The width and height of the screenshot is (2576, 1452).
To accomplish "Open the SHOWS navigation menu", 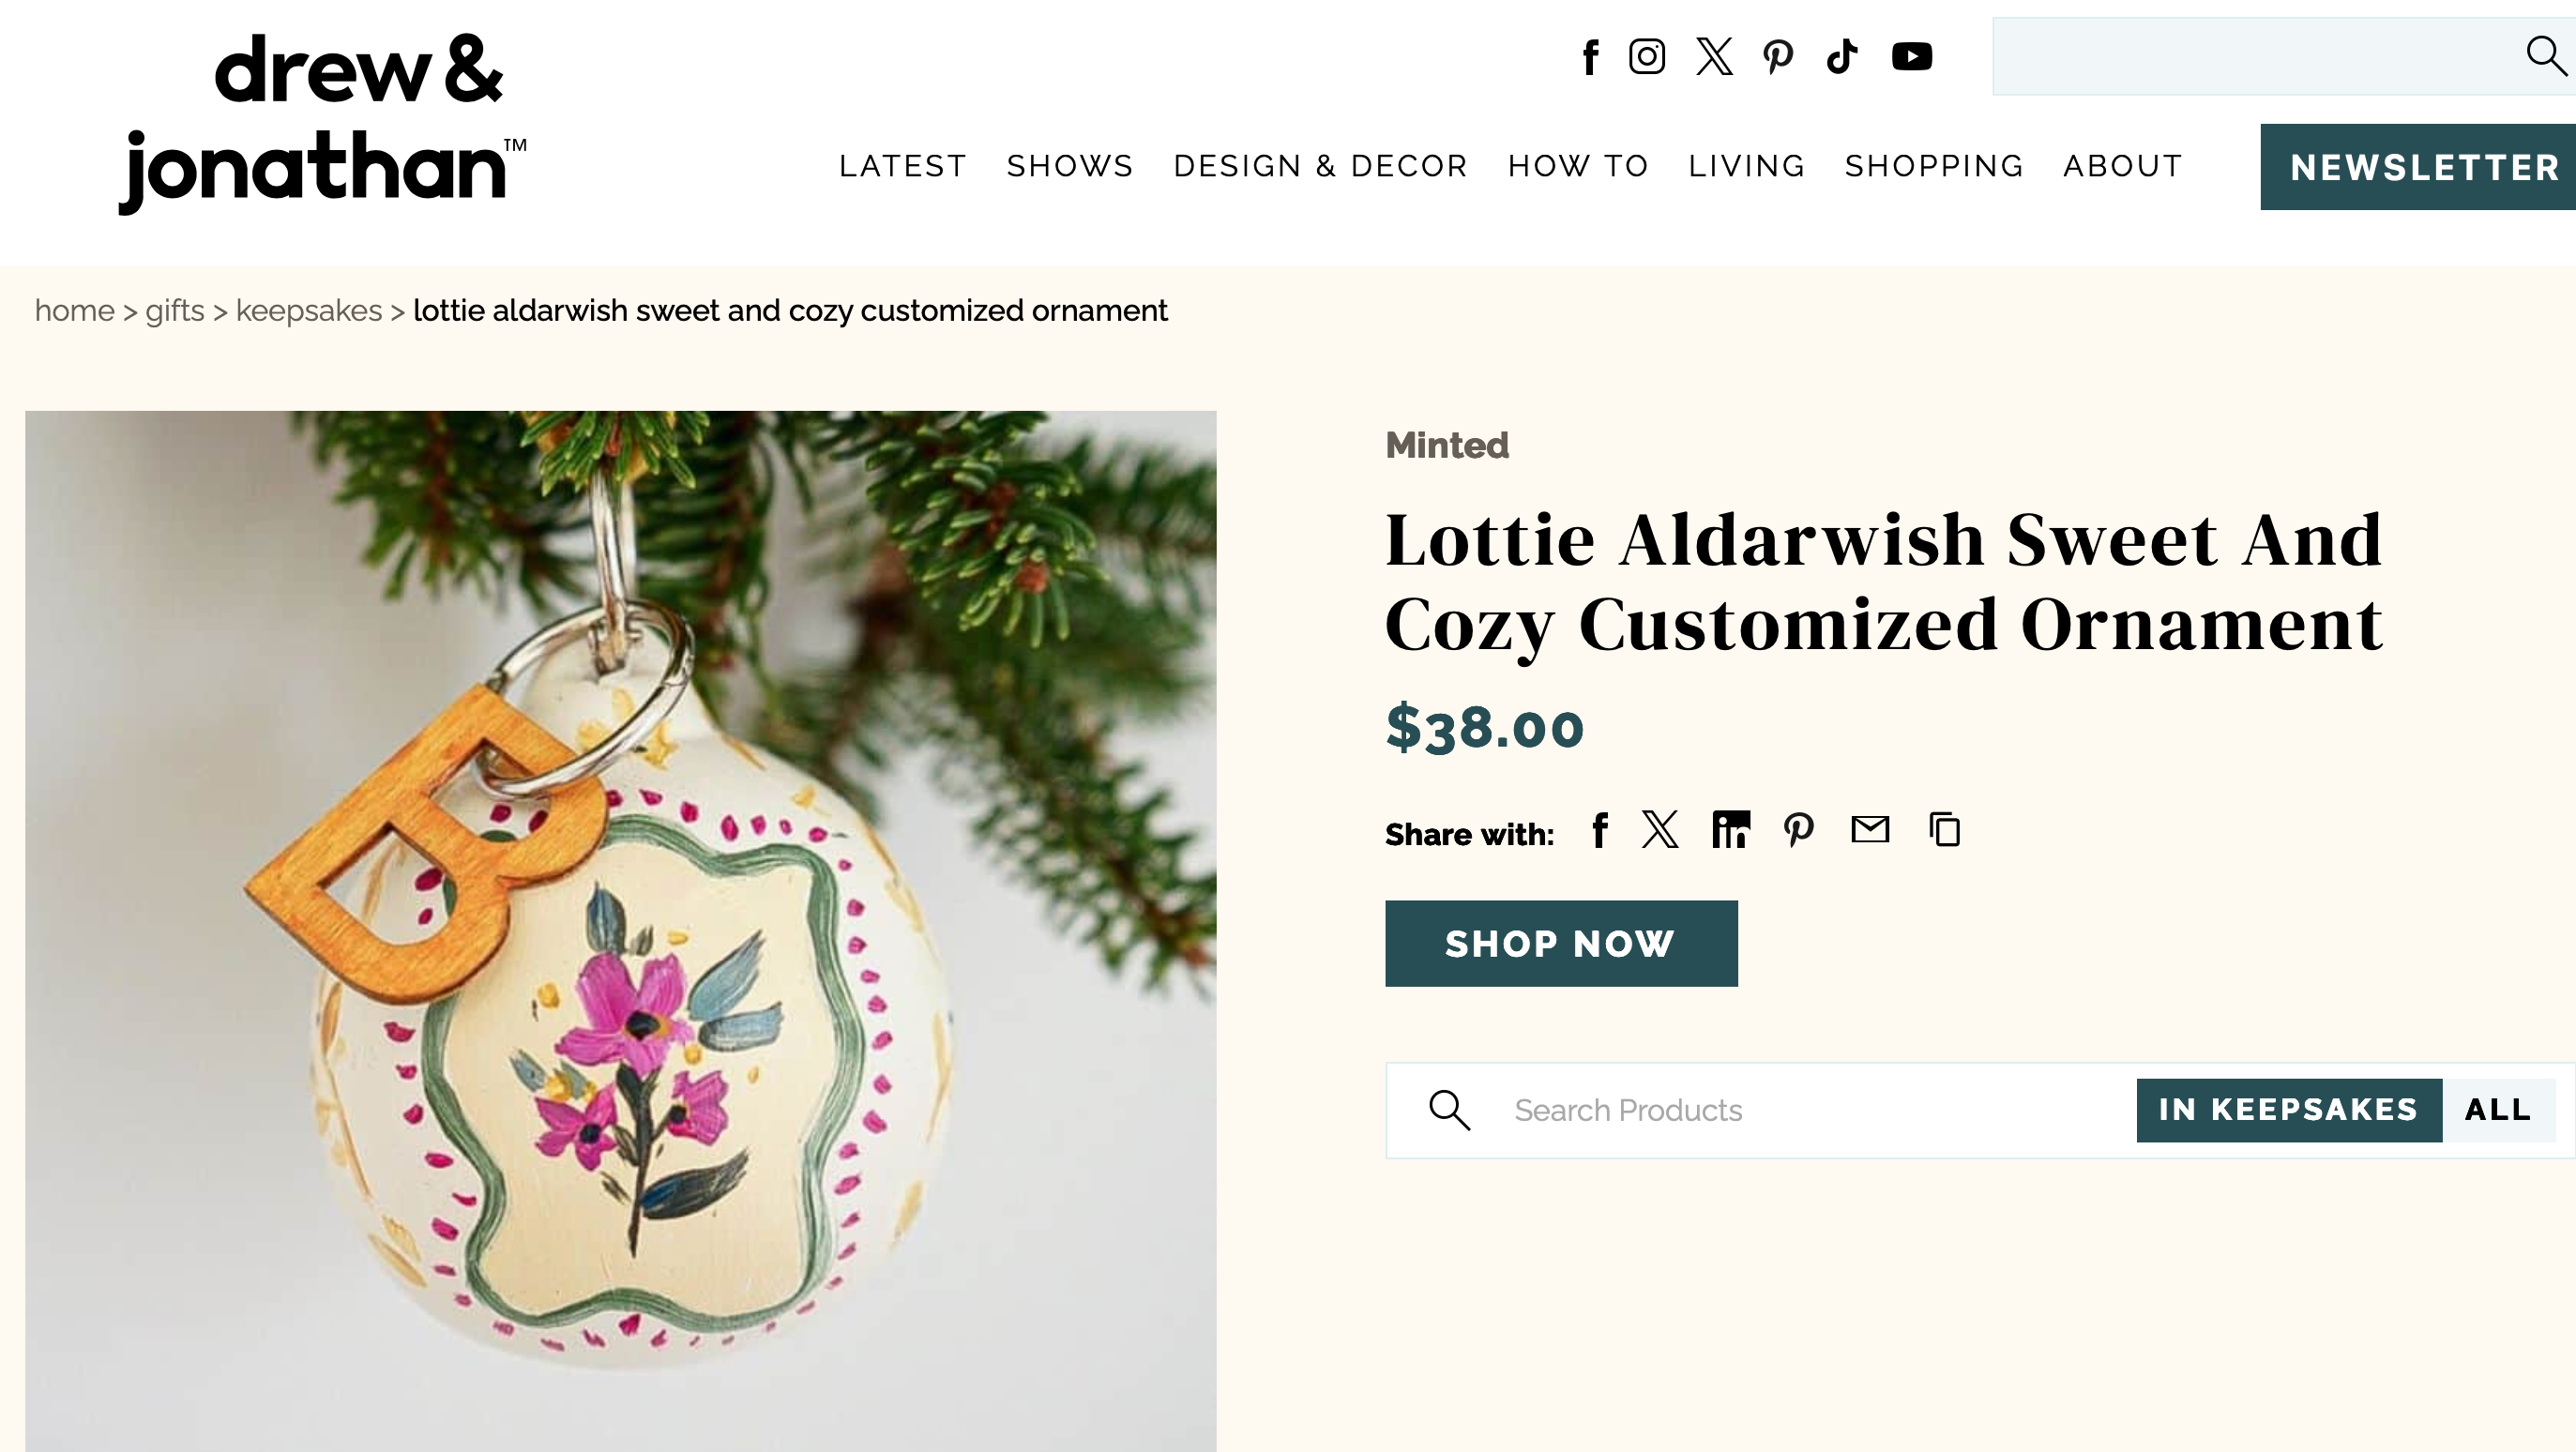I will click(x=1070, y=166).
